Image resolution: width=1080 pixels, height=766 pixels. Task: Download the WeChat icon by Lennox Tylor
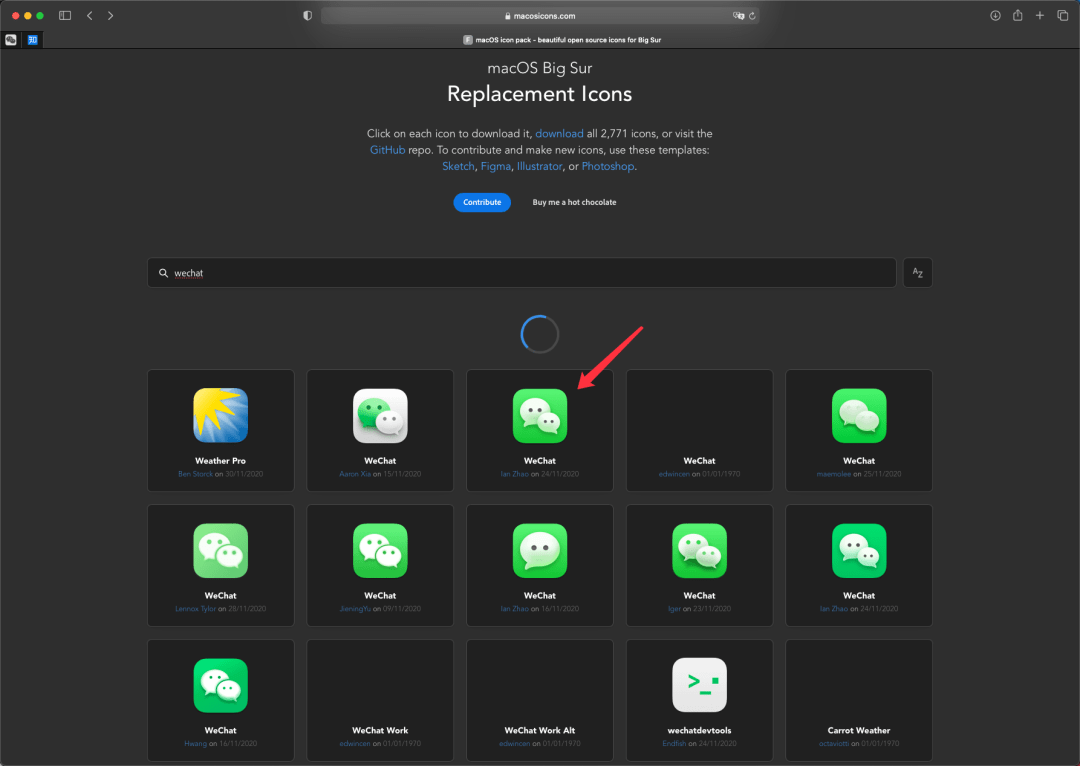tap(220, 550)
